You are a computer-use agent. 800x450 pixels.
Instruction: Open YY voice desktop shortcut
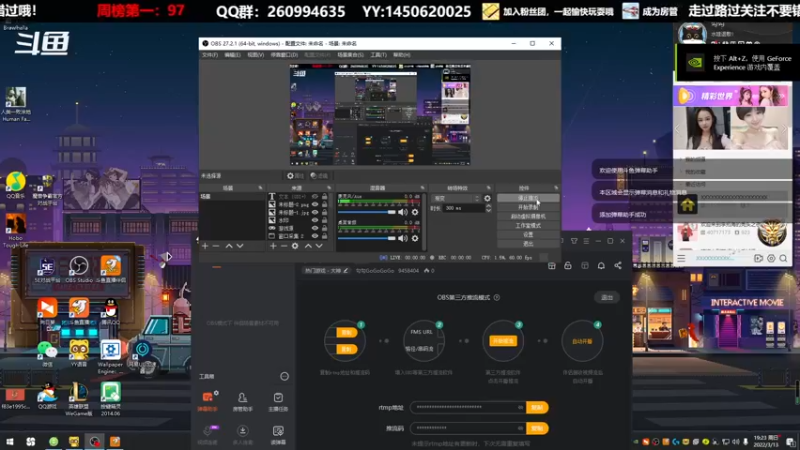click(79, 353)
